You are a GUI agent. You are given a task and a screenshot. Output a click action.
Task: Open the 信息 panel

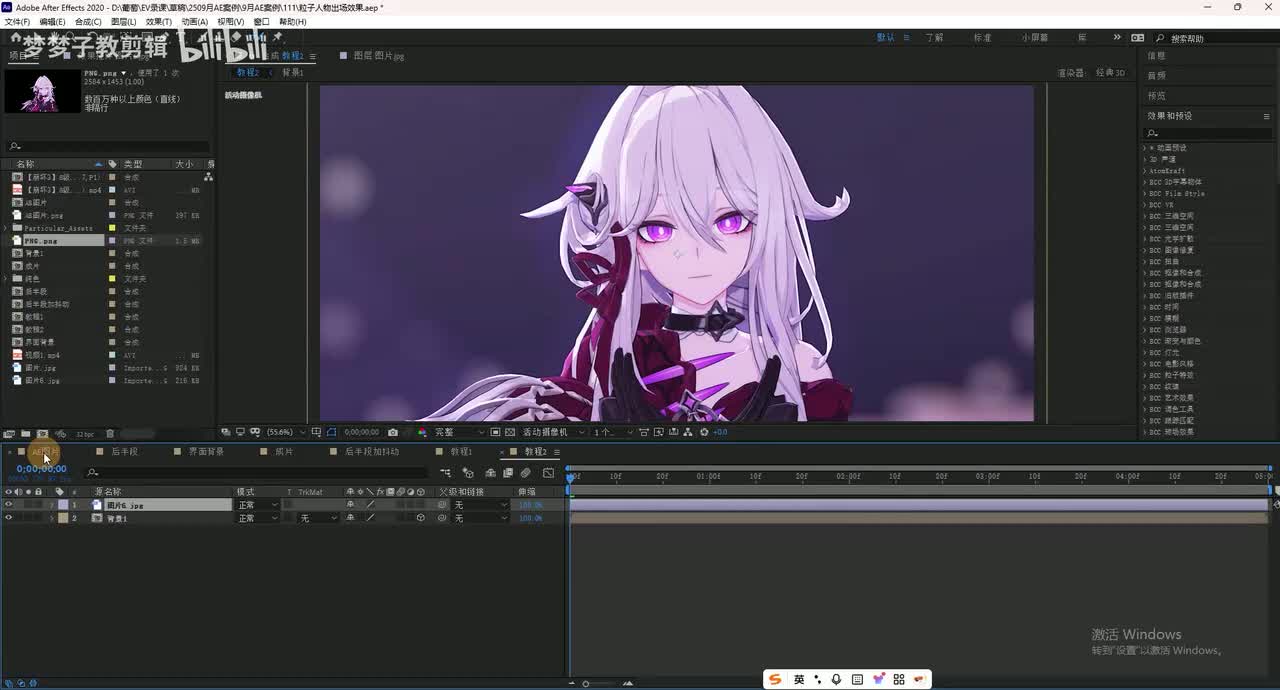pyautogui.click(x=1157, y=56)
